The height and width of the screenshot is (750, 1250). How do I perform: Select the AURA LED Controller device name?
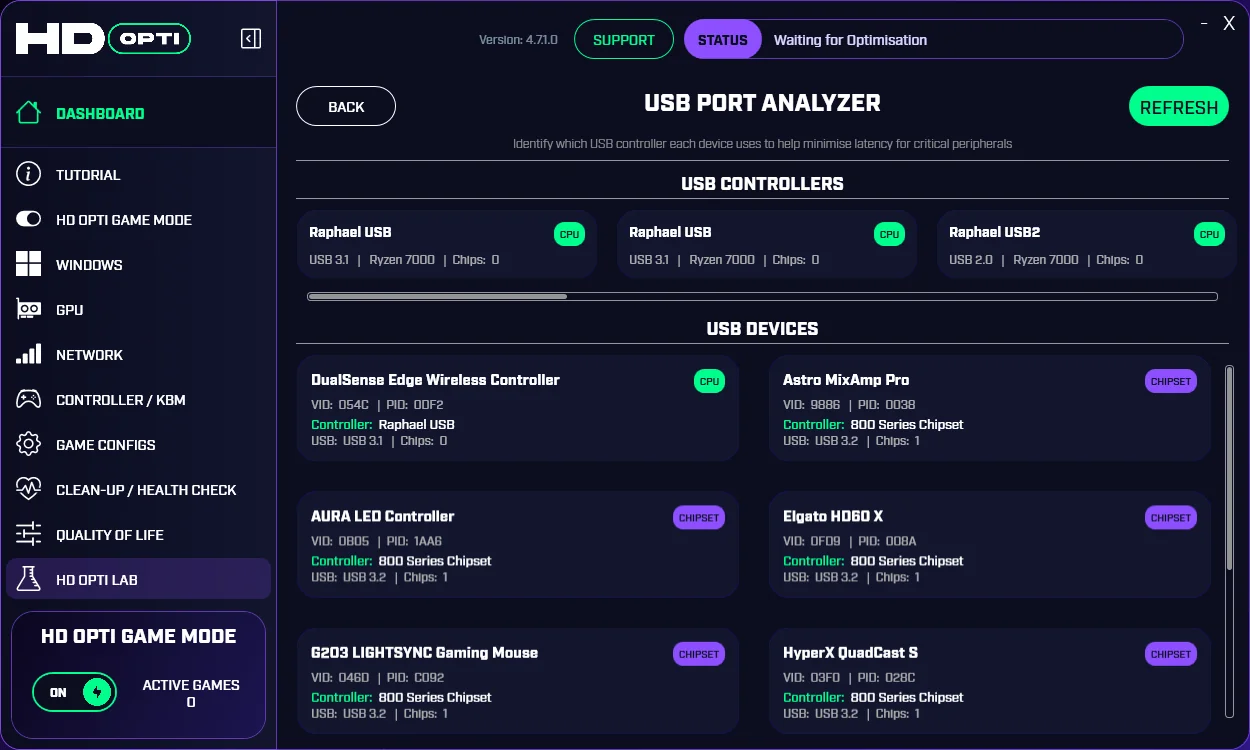(x=383, y=516)
